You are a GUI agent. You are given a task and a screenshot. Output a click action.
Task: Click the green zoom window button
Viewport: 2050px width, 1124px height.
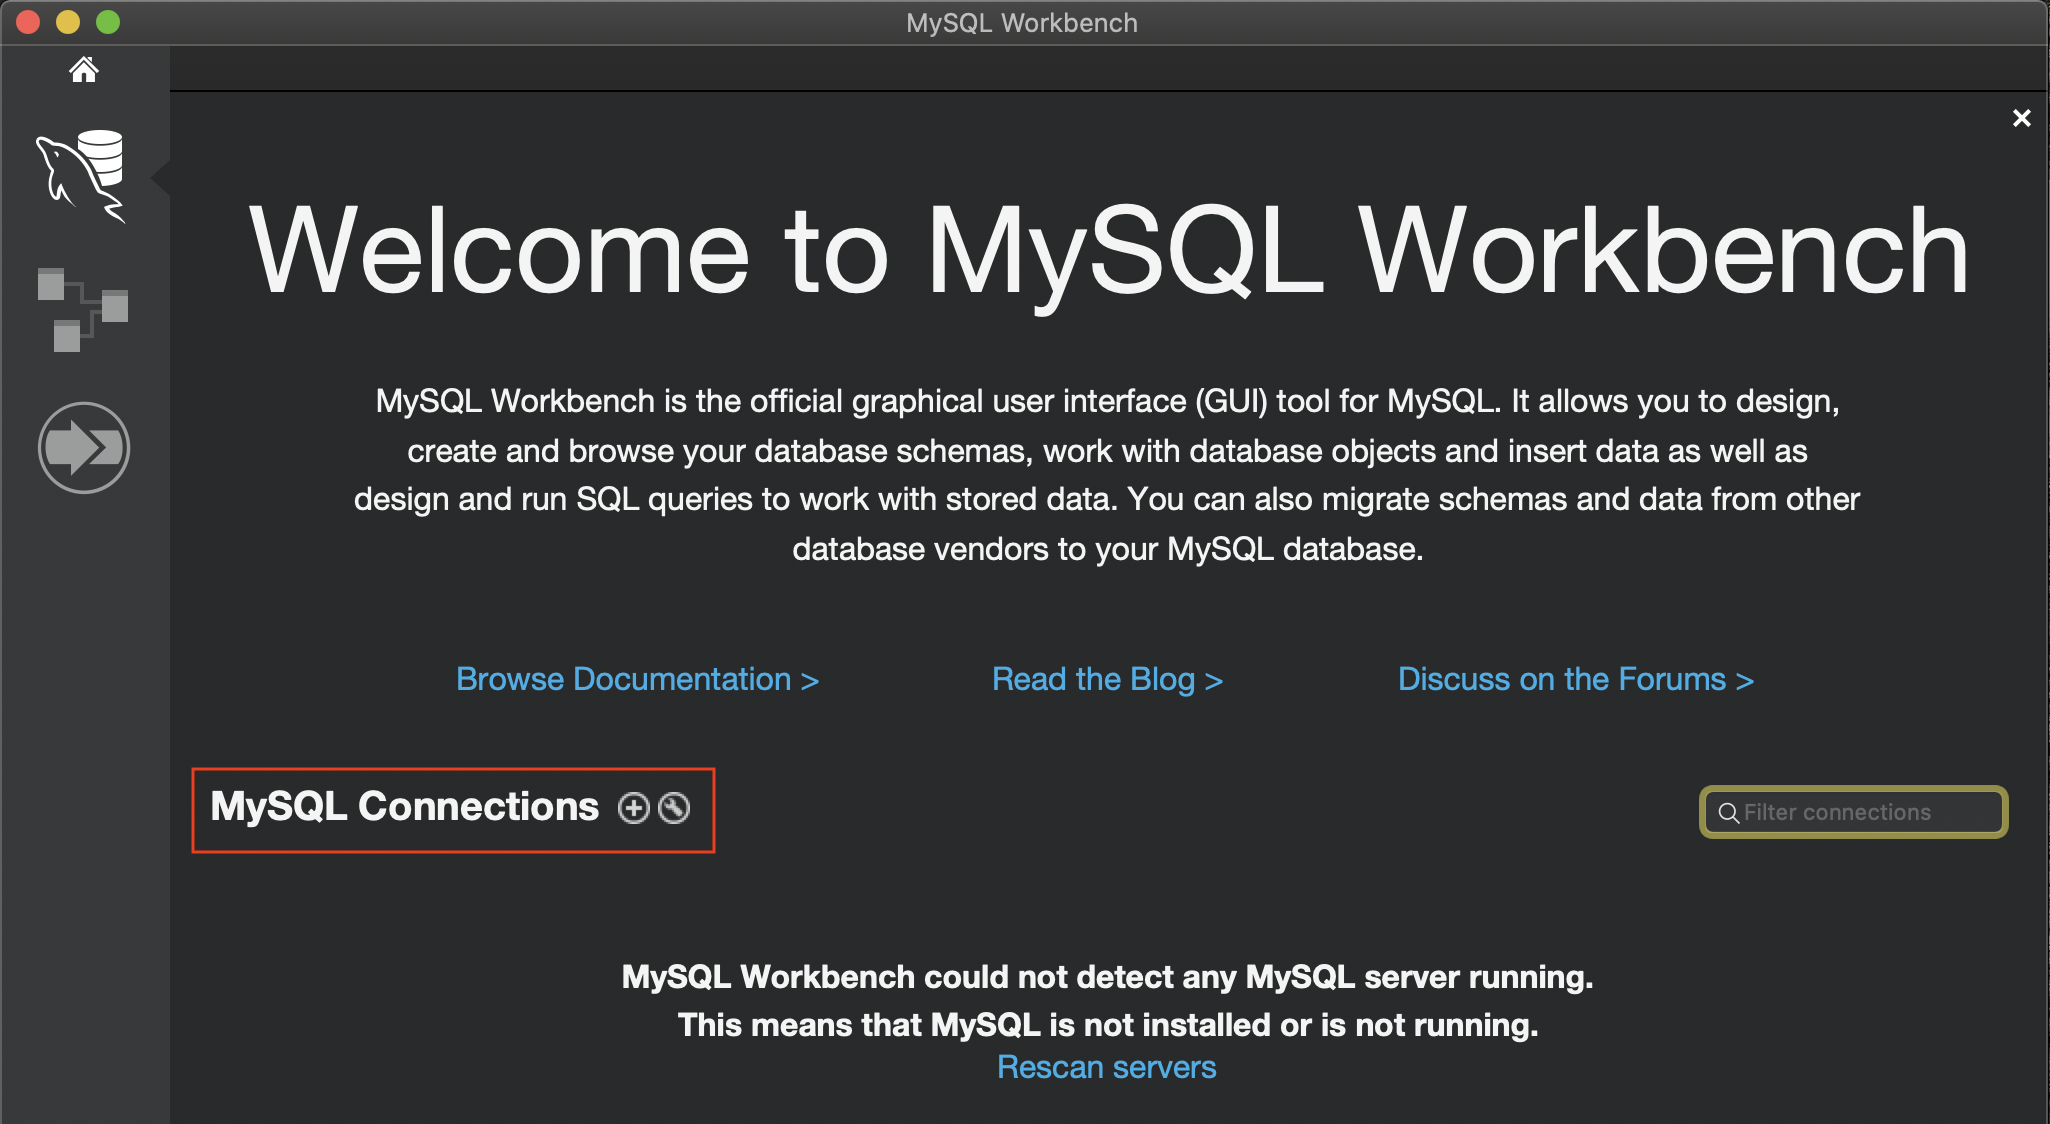108,22
